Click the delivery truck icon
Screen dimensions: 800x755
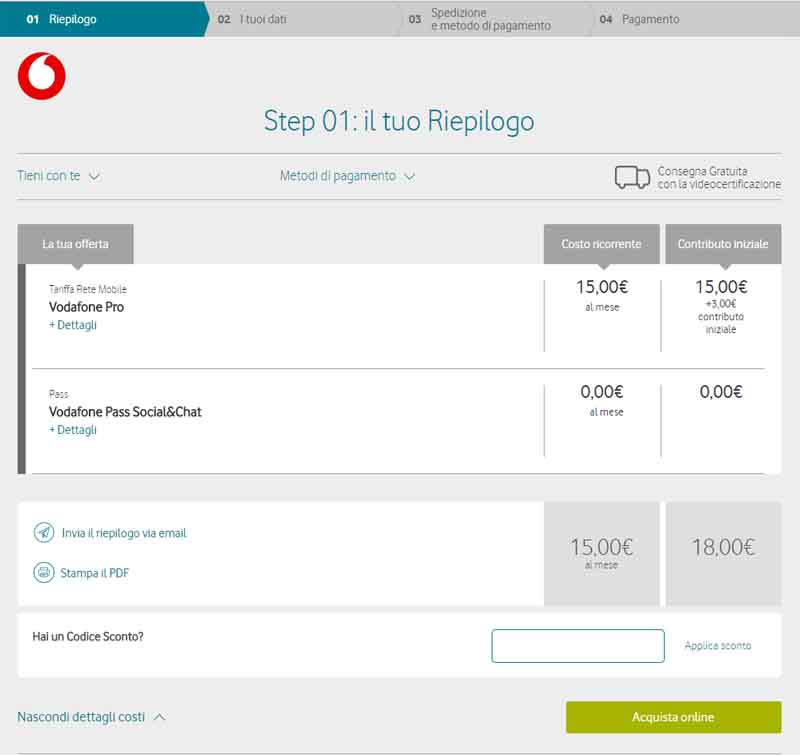pos(632,177)
